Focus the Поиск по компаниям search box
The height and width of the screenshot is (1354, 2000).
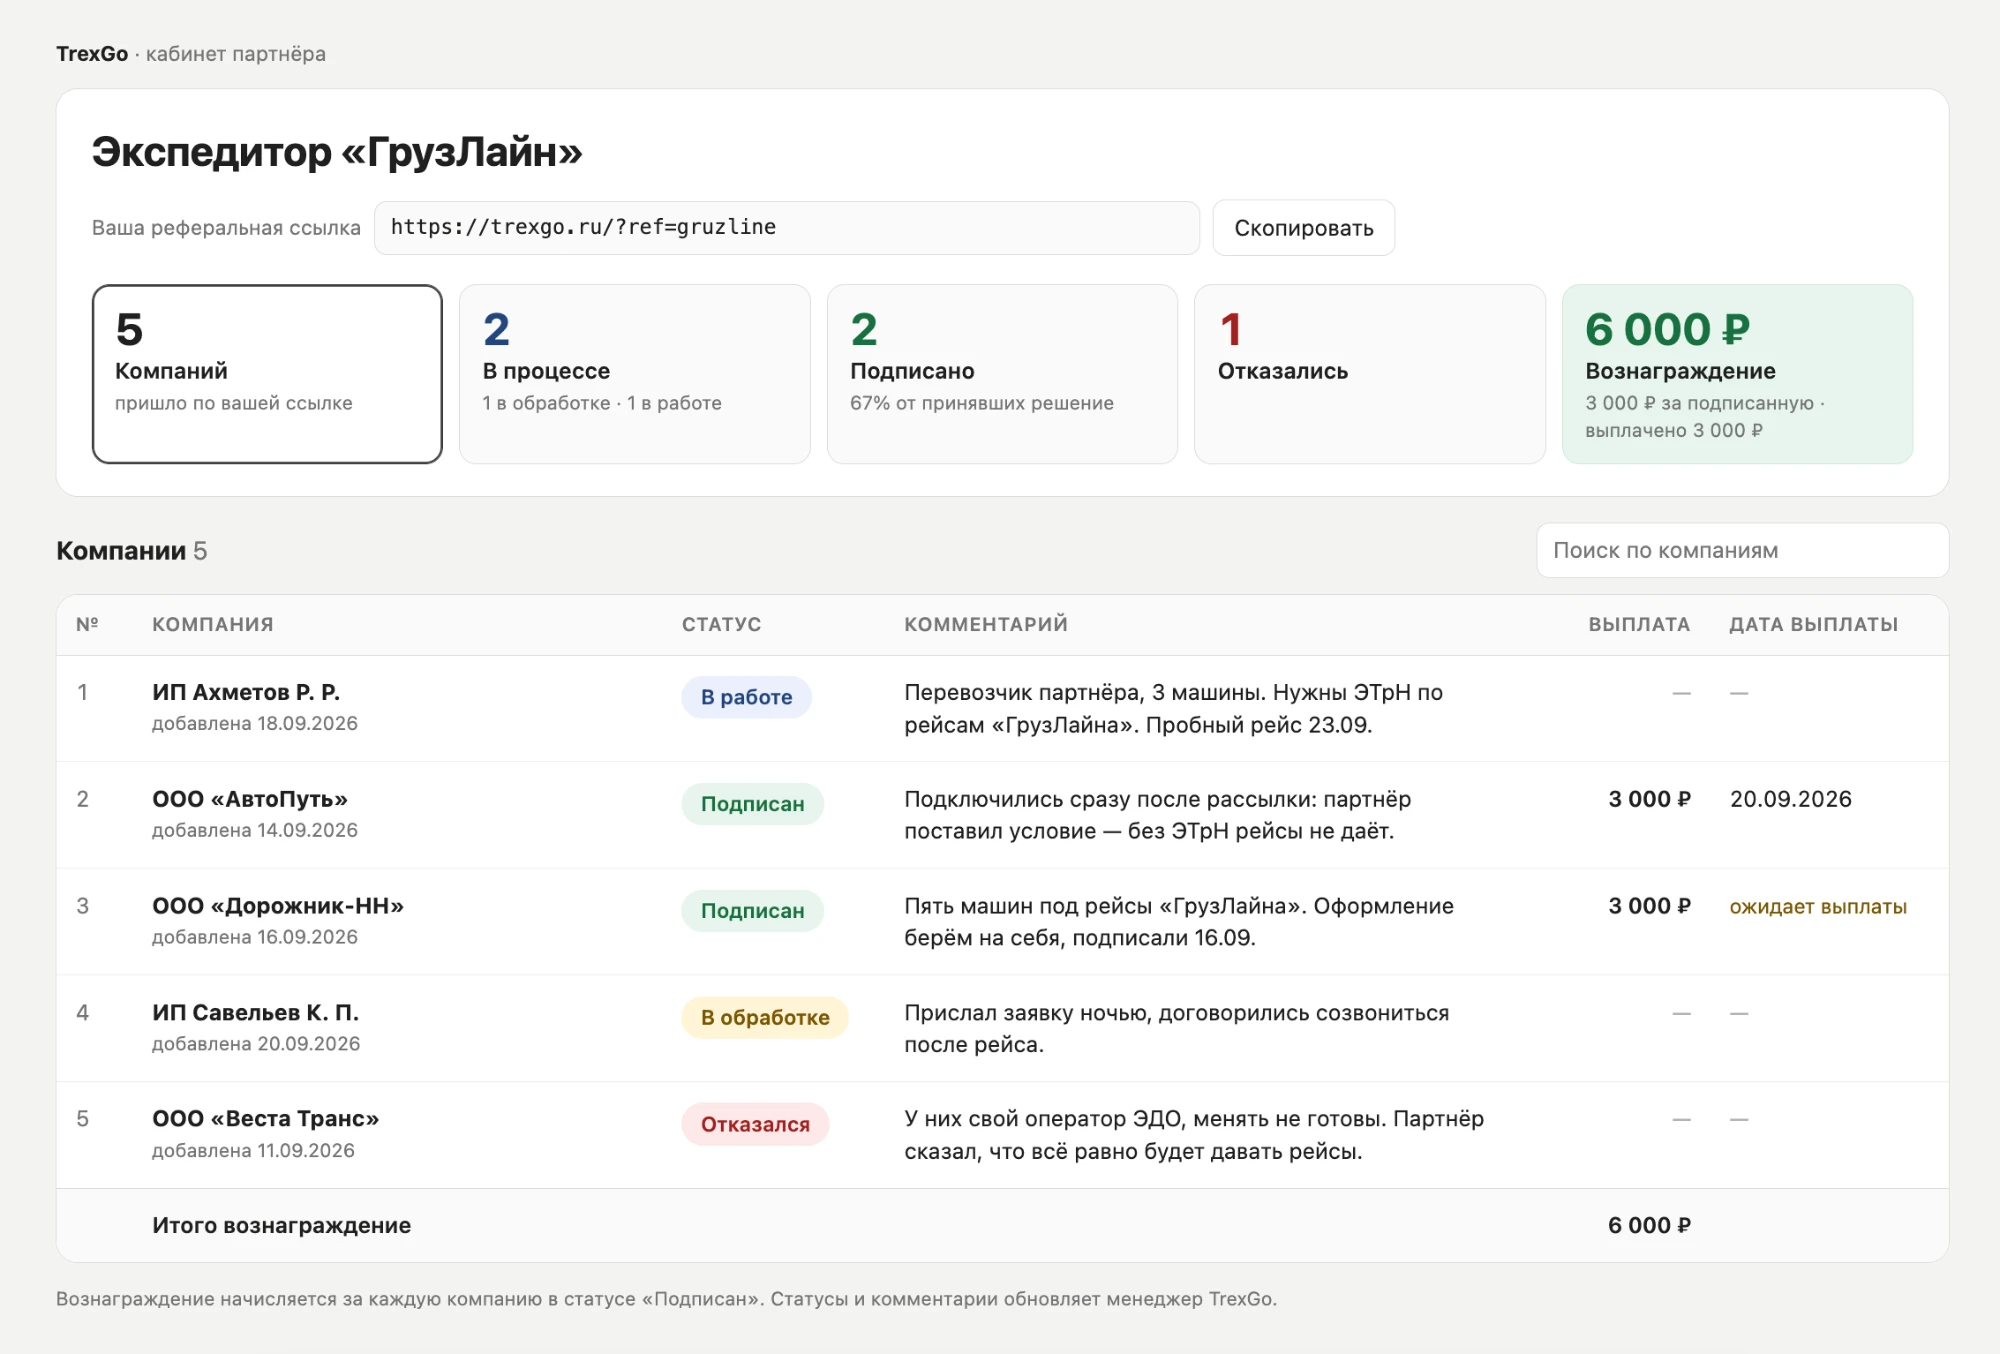pyautogui.click(x=1742, y=550)
